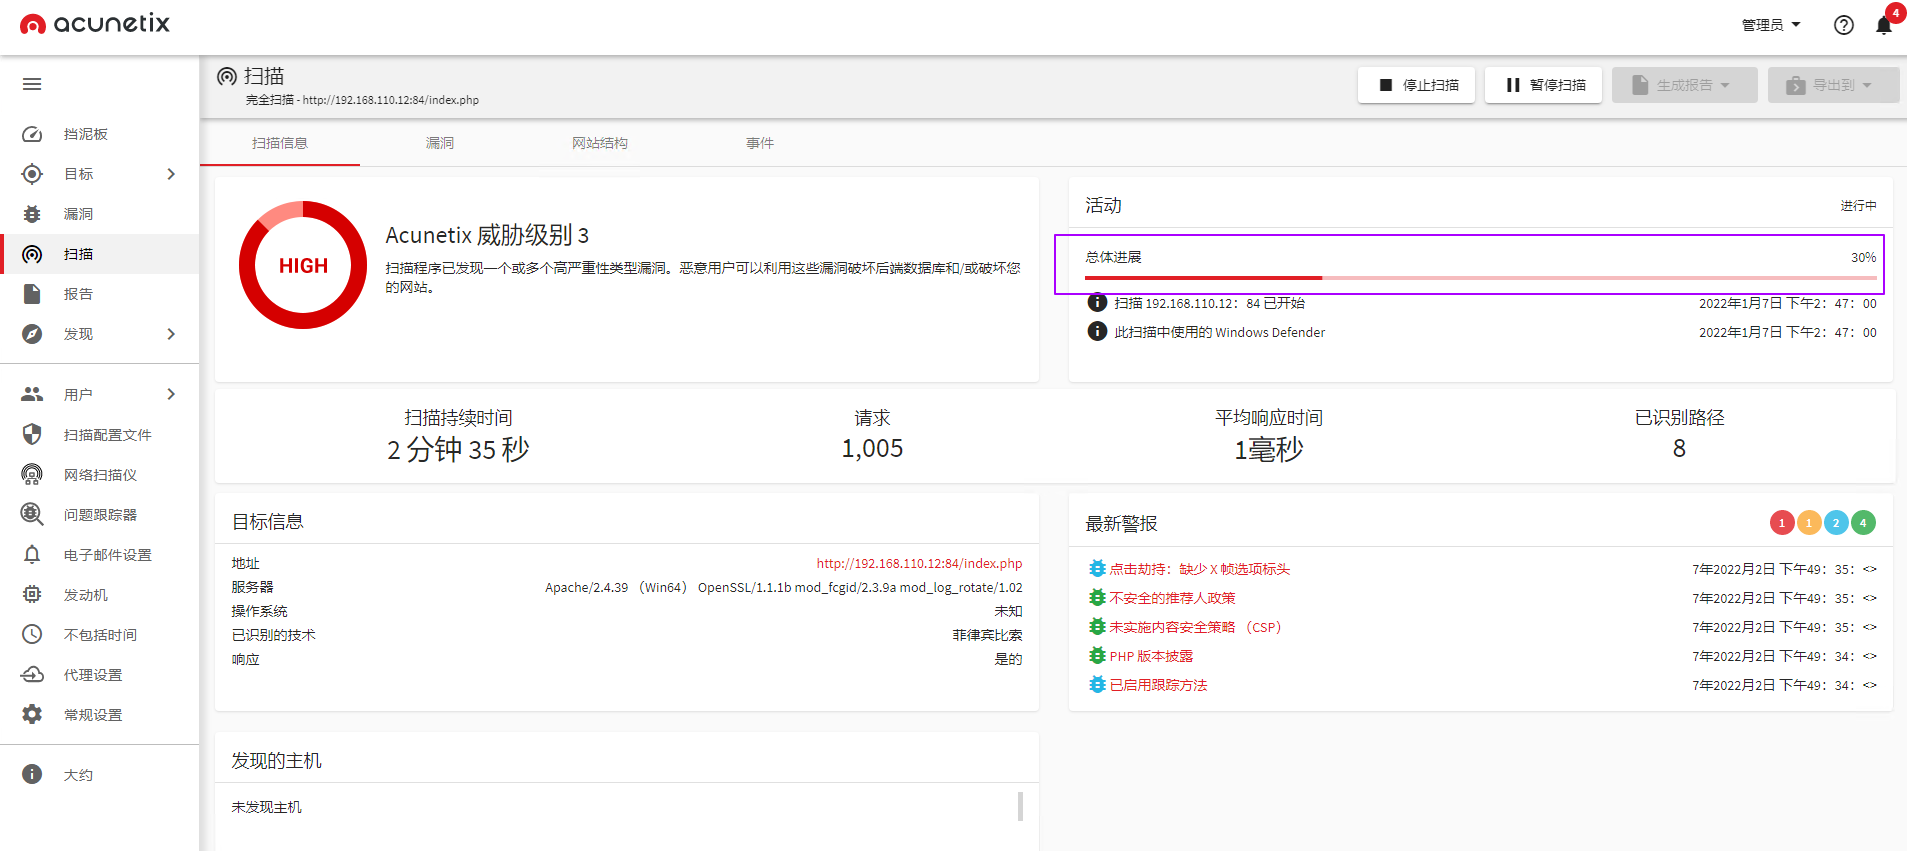
Task: Click the 发动机 chip icon
Action: [x=32, y=594]
